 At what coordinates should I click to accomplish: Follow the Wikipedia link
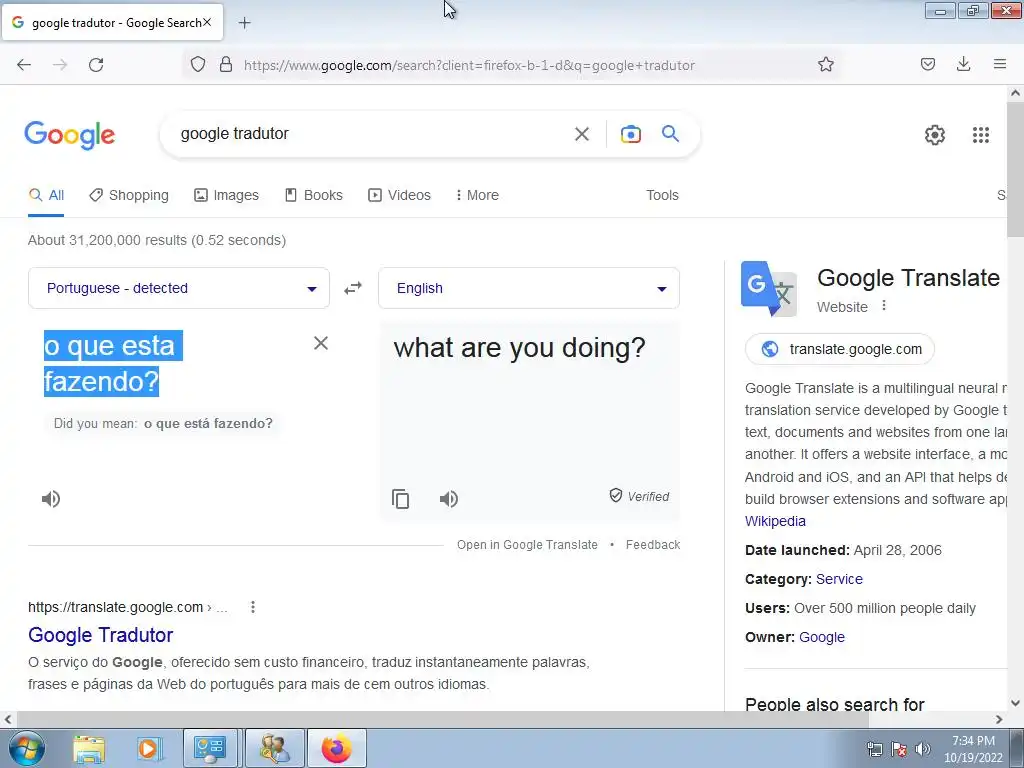pos(775,521)
